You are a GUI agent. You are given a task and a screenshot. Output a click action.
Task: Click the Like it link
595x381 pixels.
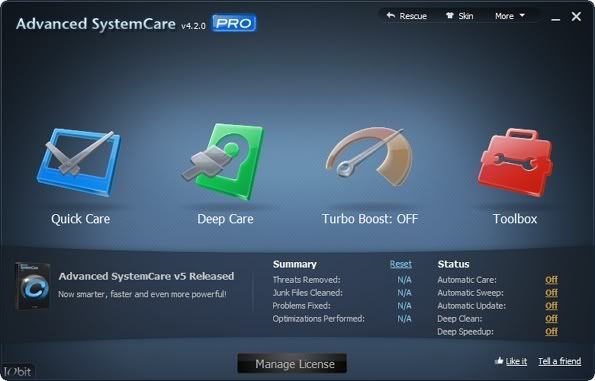(x=516, y=361)
